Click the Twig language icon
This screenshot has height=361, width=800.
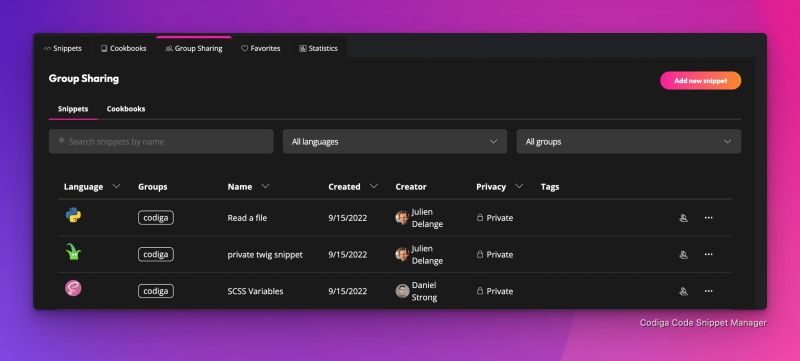[73, 252]
